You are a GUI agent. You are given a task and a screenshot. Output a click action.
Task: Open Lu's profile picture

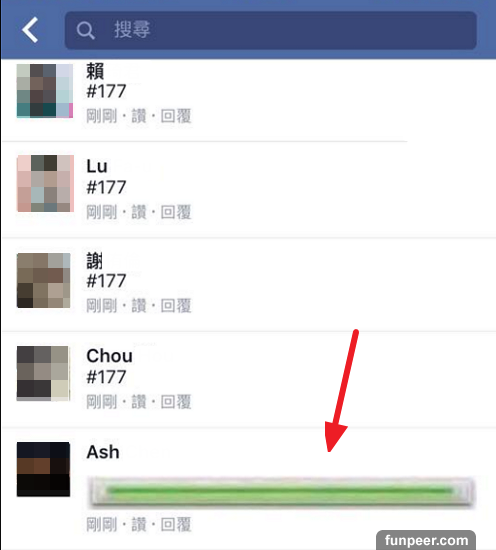45,183
